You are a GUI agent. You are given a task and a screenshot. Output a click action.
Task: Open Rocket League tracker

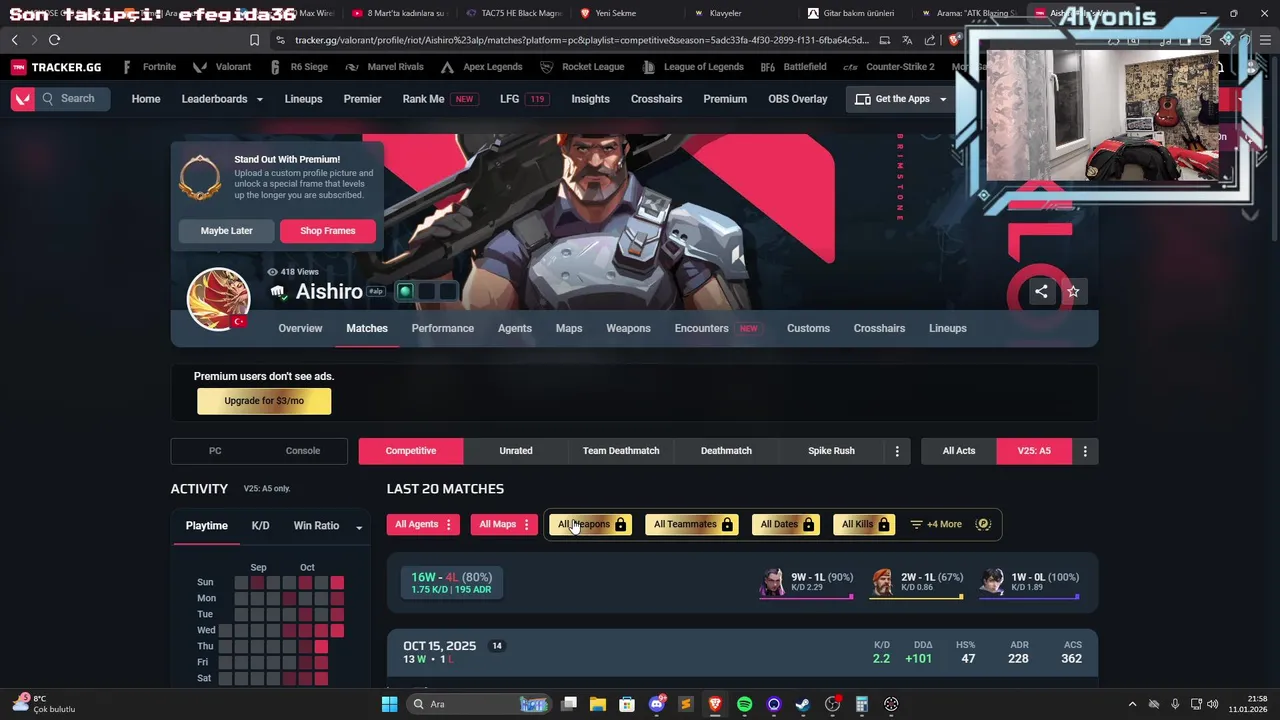(x=580, y=67)
